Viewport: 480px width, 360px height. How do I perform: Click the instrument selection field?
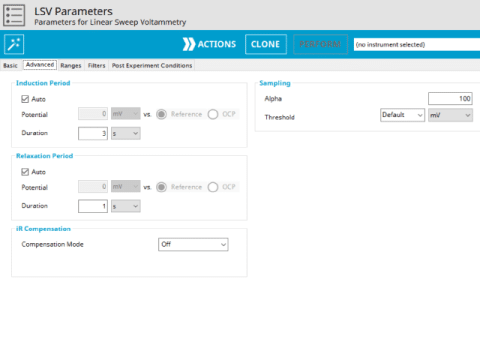pos(417,44)
